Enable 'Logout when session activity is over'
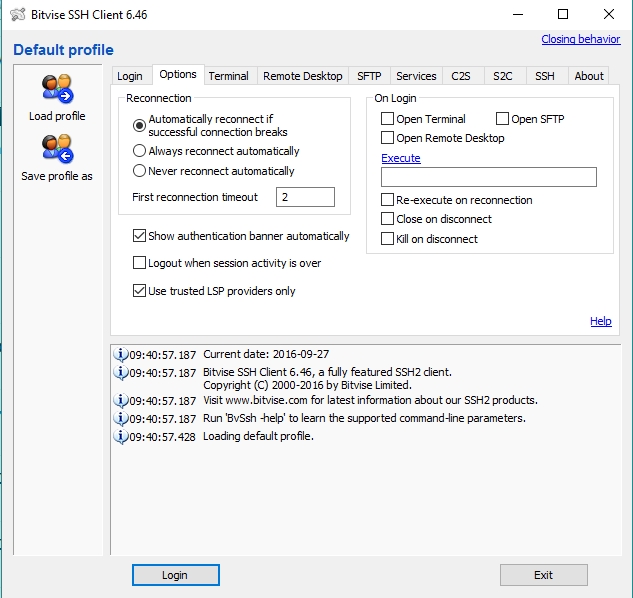This screenshot has width=633, height=598. (139, 263)
